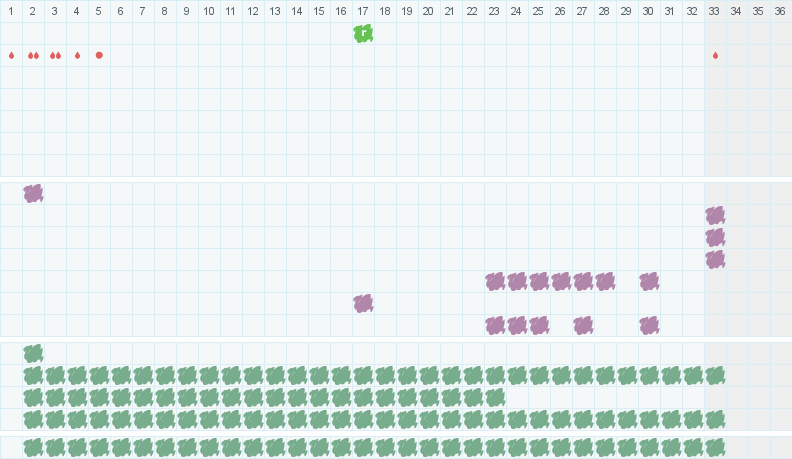Select the topmost purple marker on day 33
Image resolution: width=792 pixels, height=459 pixels.
[715, 215]
